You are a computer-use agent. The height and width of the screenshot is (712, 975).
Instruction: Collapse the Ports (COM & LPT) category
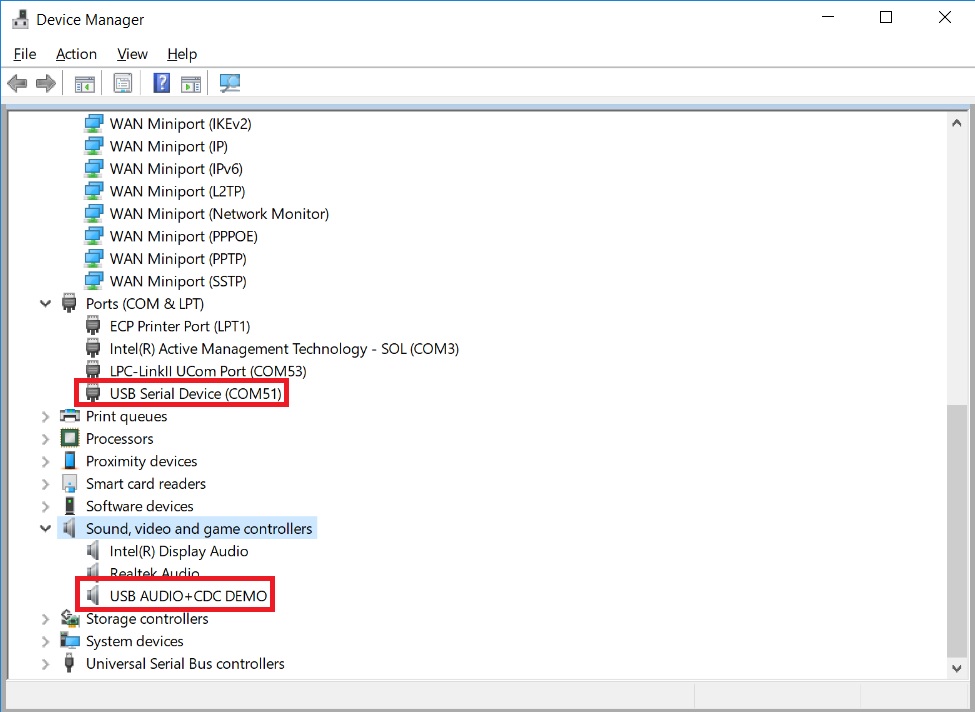[45, 303]
